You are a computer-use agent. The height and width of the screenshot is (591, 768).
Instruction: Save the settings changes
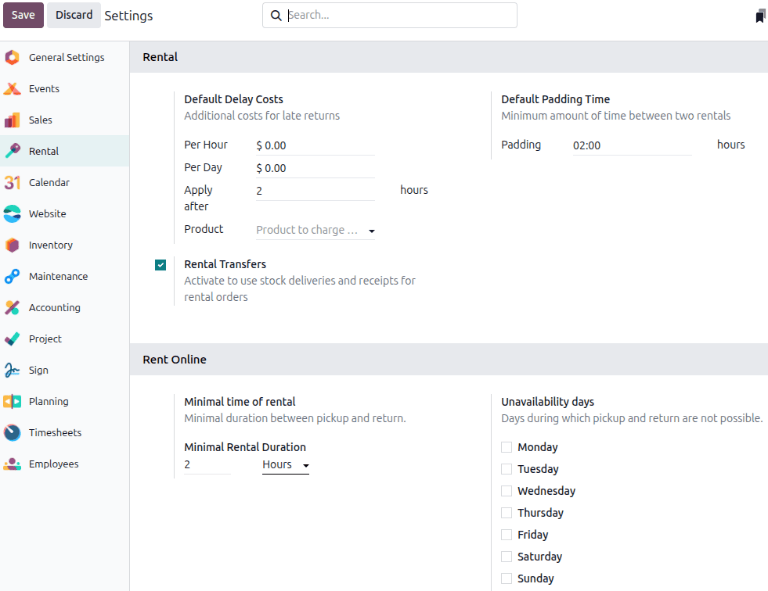tap(23, 15)
